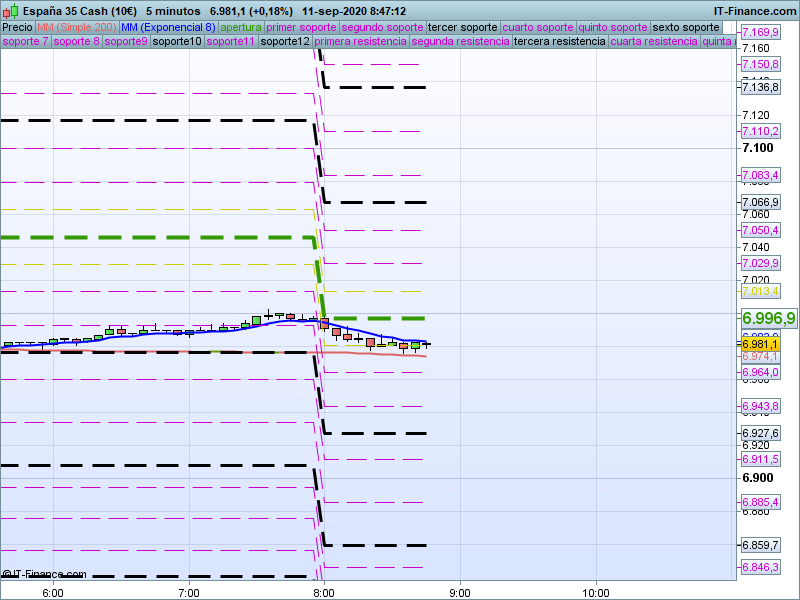Click the IT-Finance.com copyright text at bottom left
Viewport: 800px width, 600px height.
45,574
